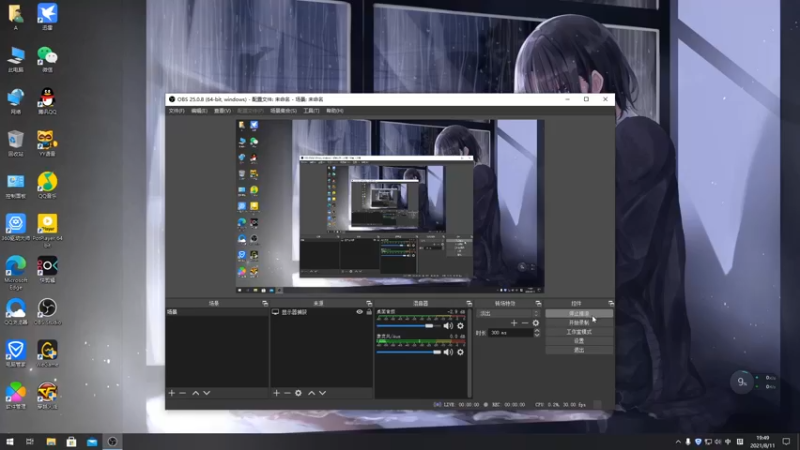Open the 电脑管家 desktop icon

(x=16, y=354)
